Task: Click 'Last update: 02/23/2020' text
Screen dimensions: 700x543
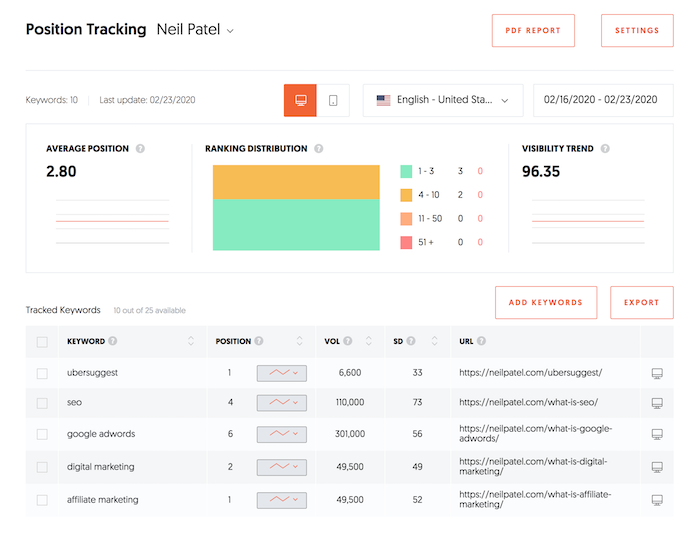Action: point(147,100)
